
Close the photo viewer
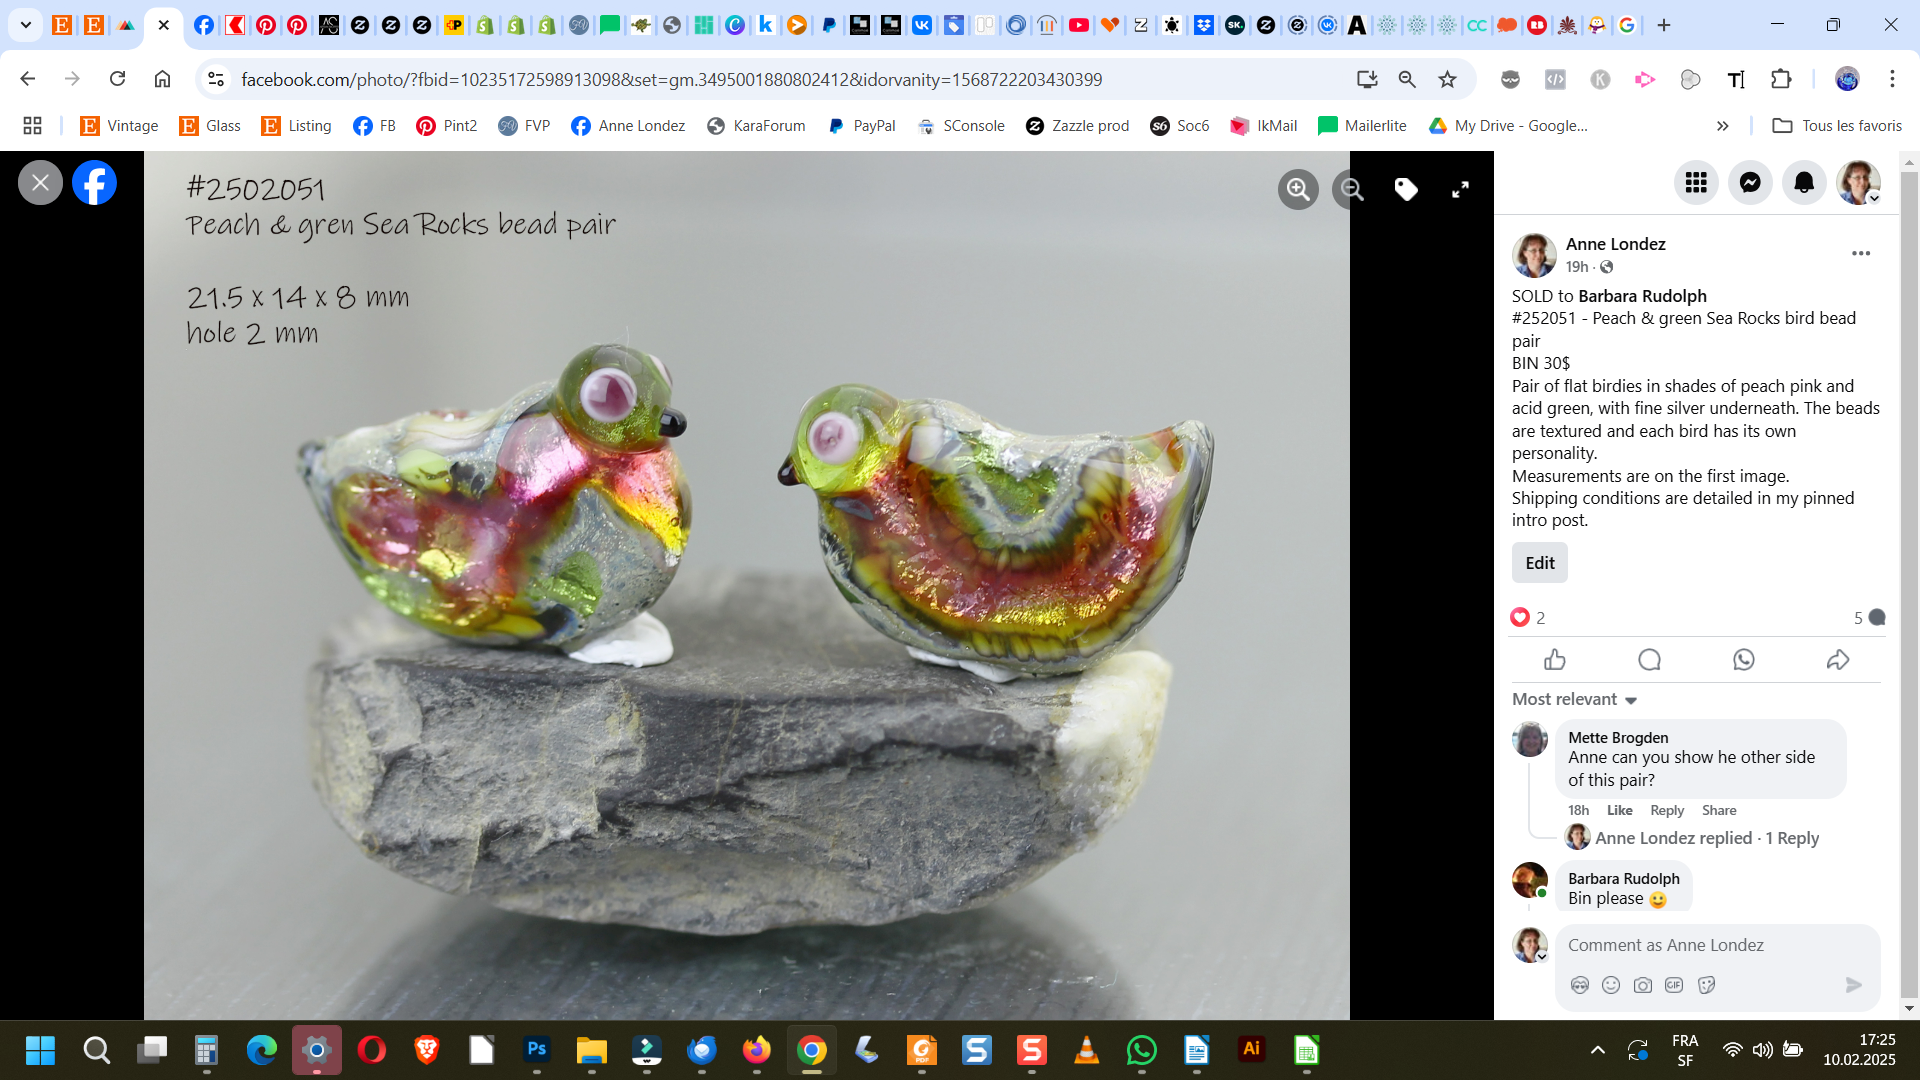40,183
